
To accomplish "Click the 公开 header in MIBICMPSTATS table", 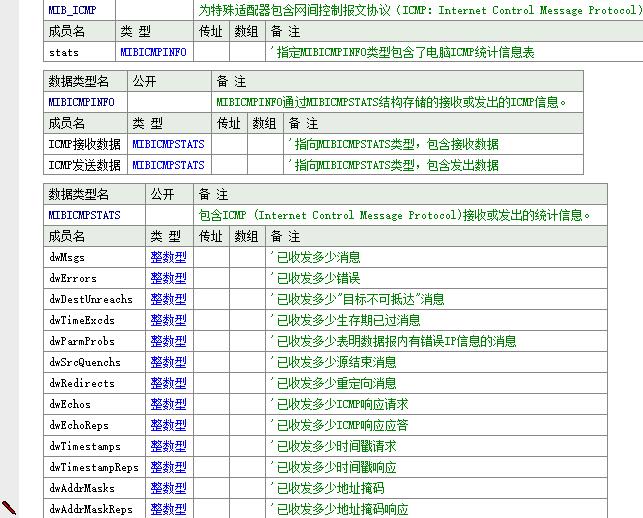I will click(x=162, y=194).
